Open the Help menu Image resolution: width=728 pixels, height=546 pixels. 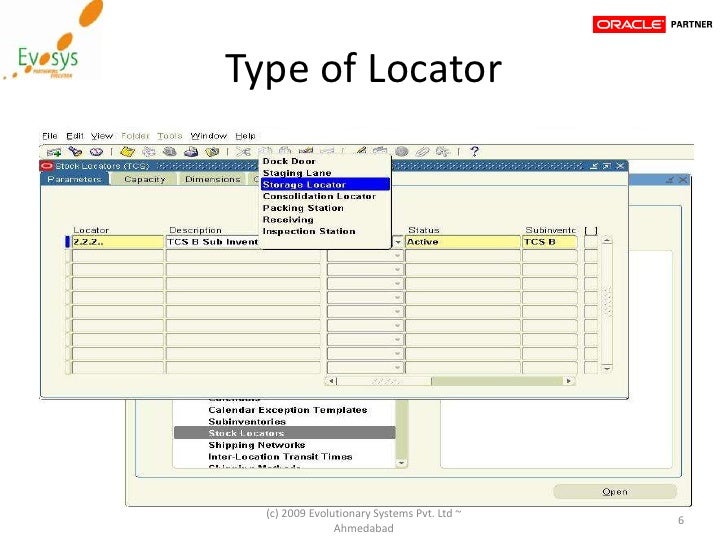(245, 136)
